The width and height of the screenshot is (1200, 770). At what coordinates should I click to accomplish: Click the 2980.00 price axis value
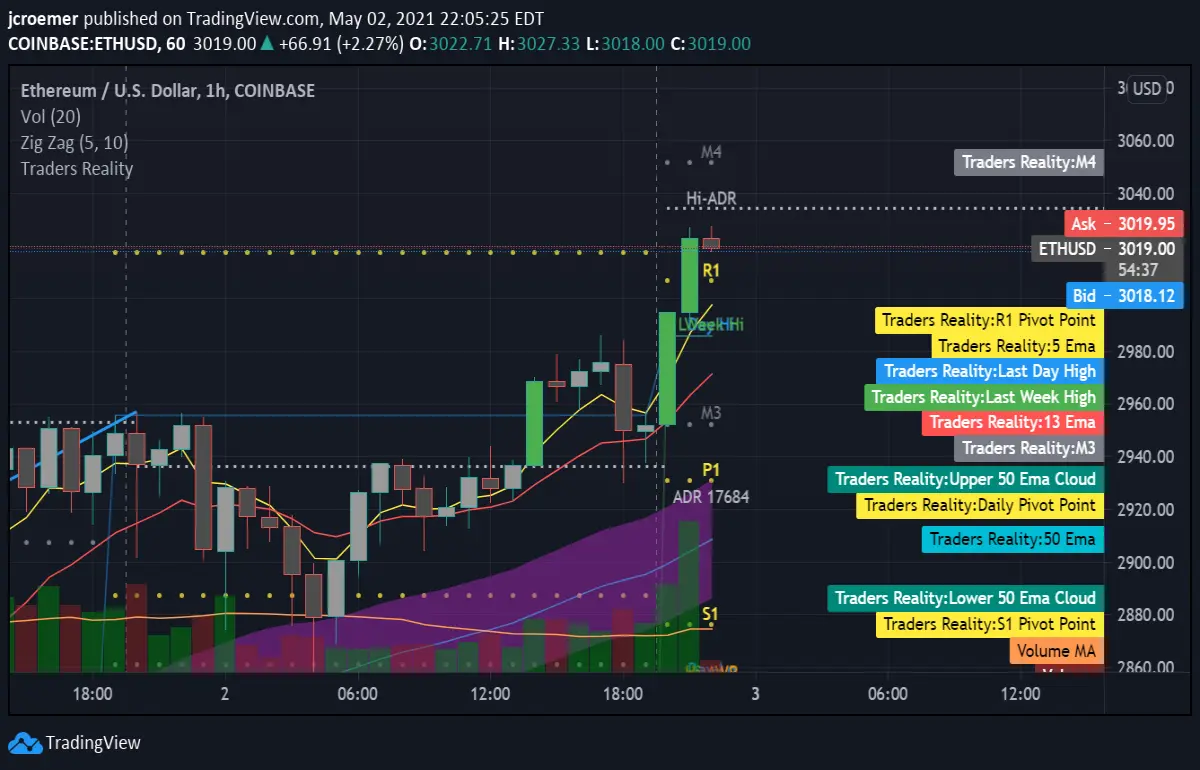(1145, 351)
